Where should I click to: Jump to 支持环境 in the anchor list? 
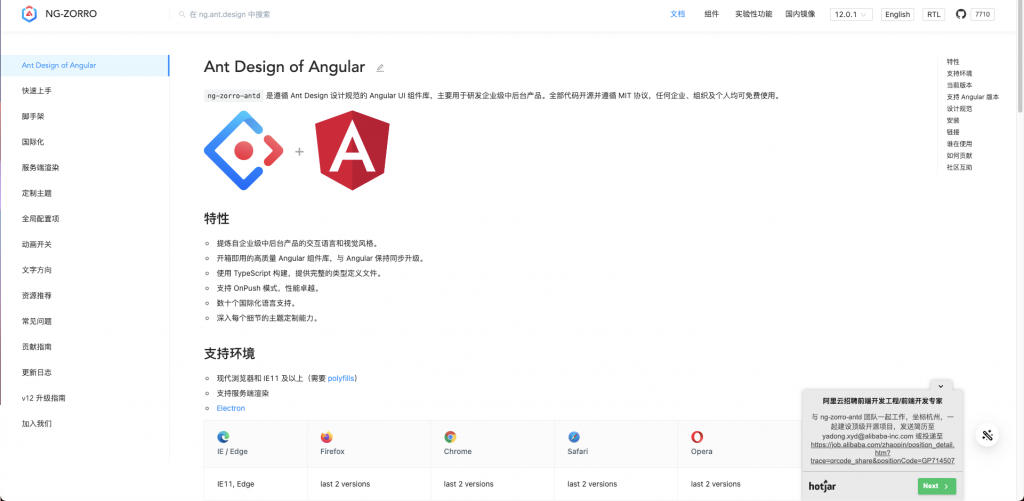pyautogui.click(x=959, y=74)
